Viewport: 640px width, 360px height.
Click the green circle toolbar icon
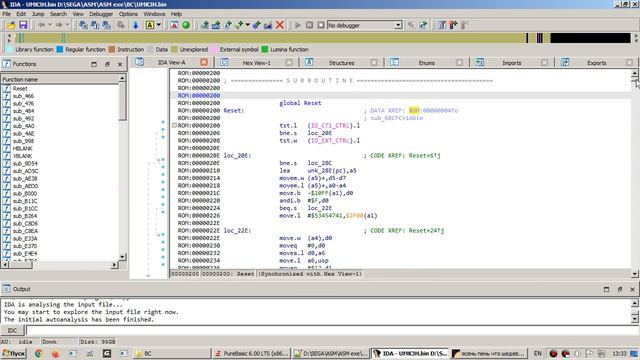[x=186, y=25]
